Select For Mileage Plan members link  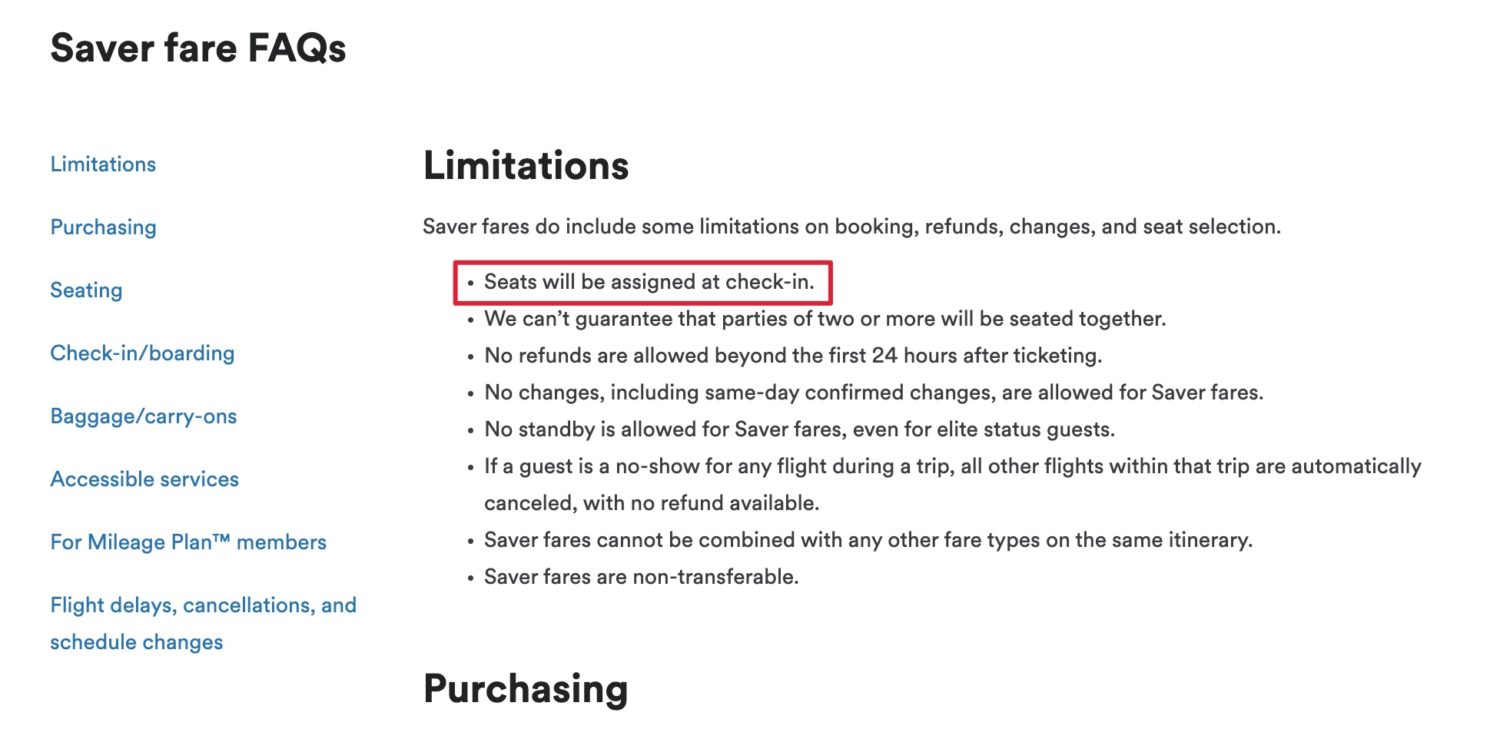188,542
